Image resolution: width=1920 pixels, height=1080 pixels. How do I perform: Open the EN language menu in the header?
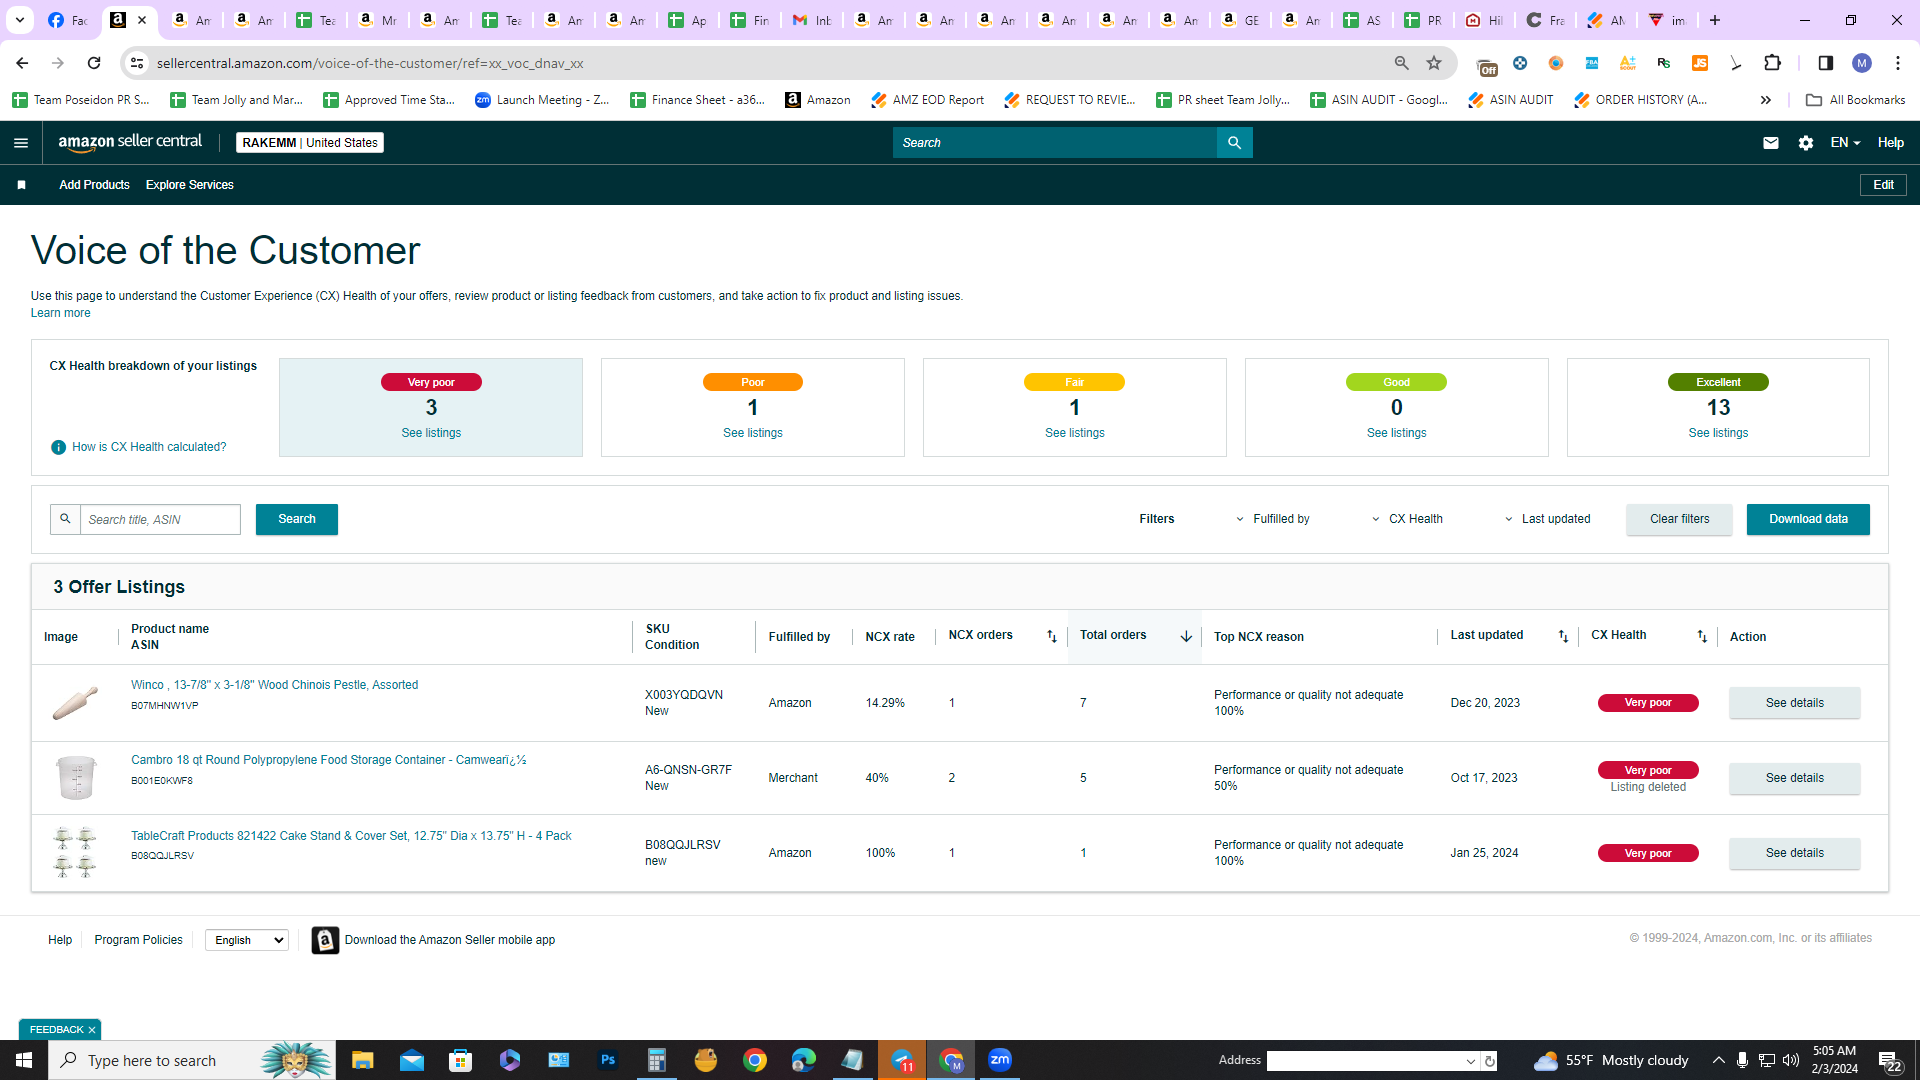coord(1845,143)
